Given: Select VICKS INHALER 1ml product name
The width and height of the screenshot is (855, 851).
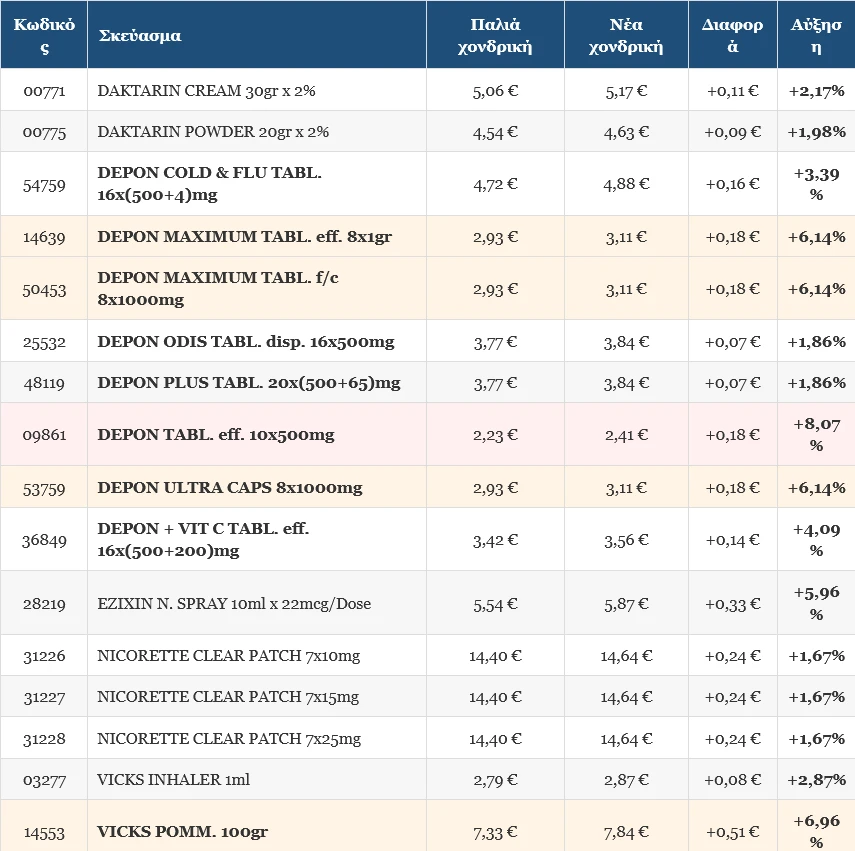Looking at the screenshot, I should 173,780.
